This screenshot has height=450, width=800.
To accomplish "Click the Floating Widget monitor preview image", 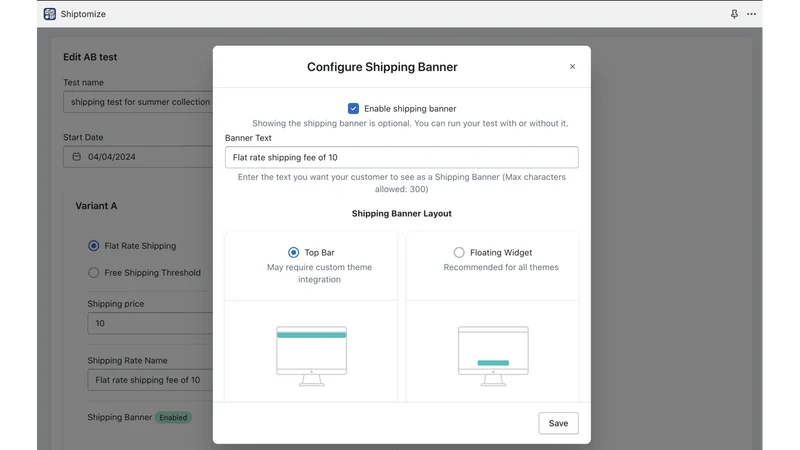I will (493, 356).
